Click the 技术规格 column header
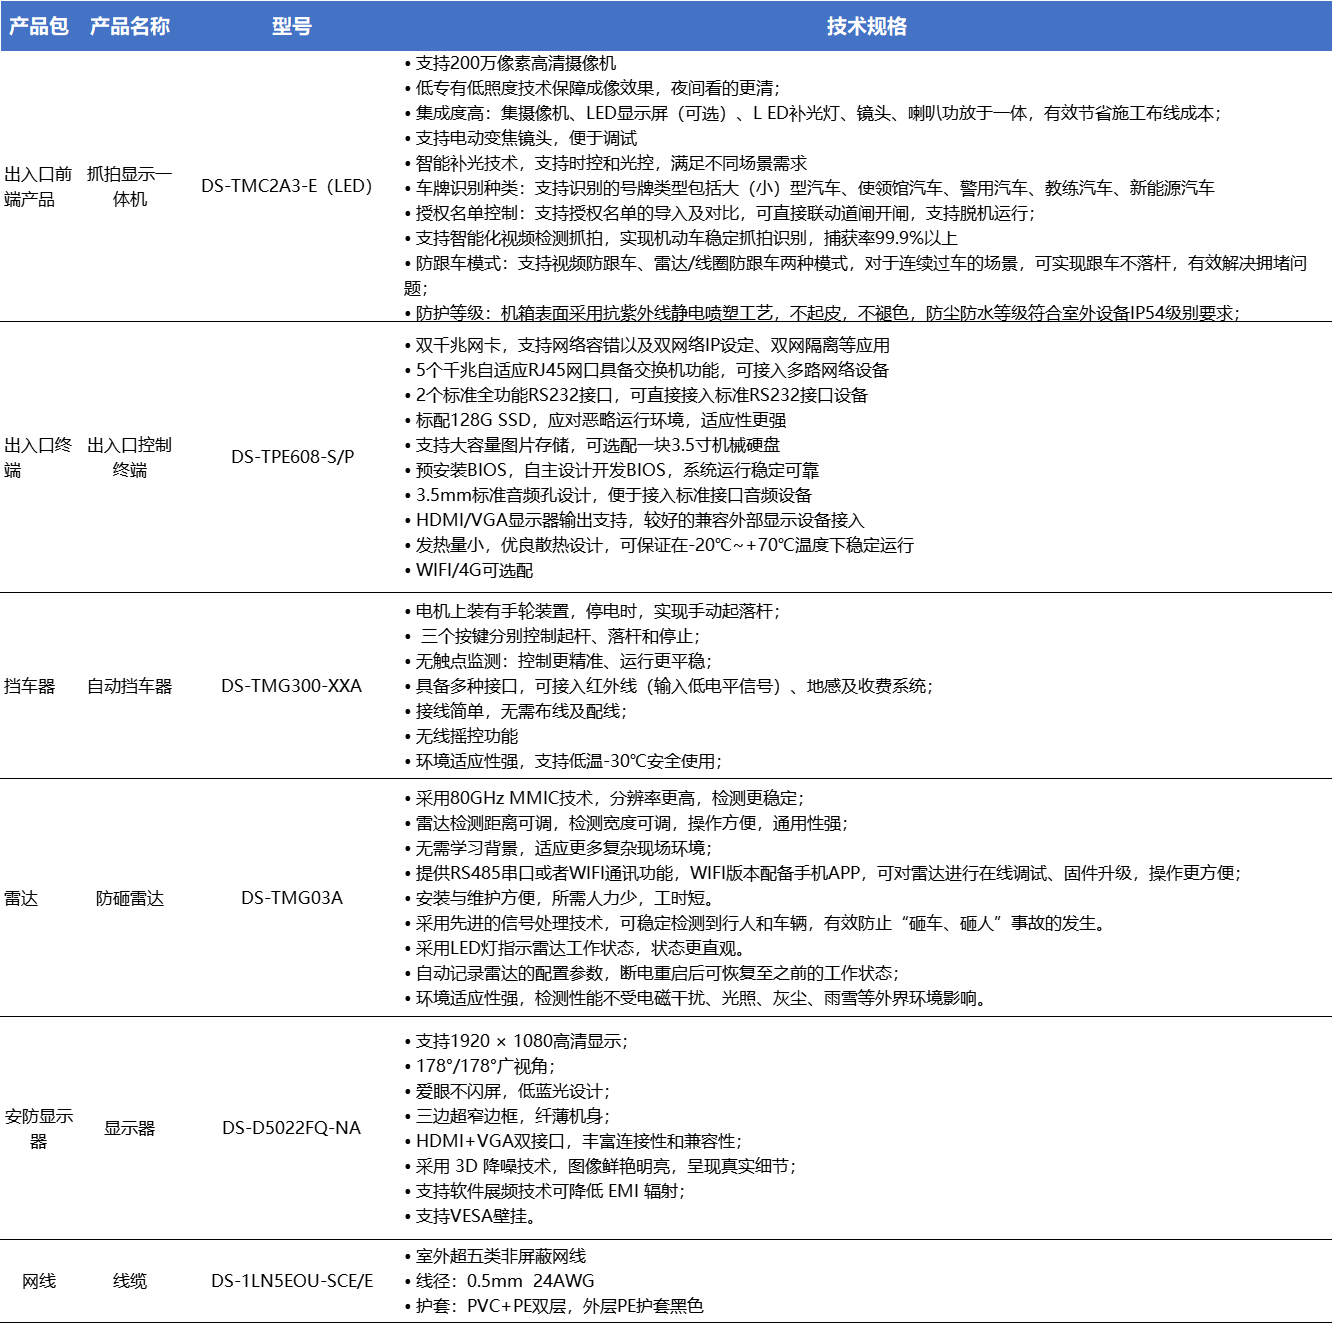The image size is (1332, 1323). click(866, 26)
